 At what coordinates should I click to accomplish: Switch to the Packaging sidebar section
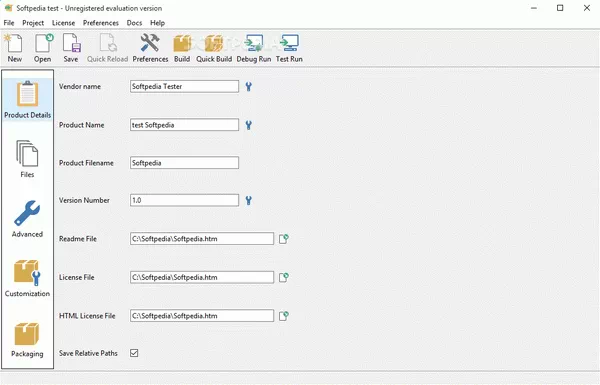27,339
